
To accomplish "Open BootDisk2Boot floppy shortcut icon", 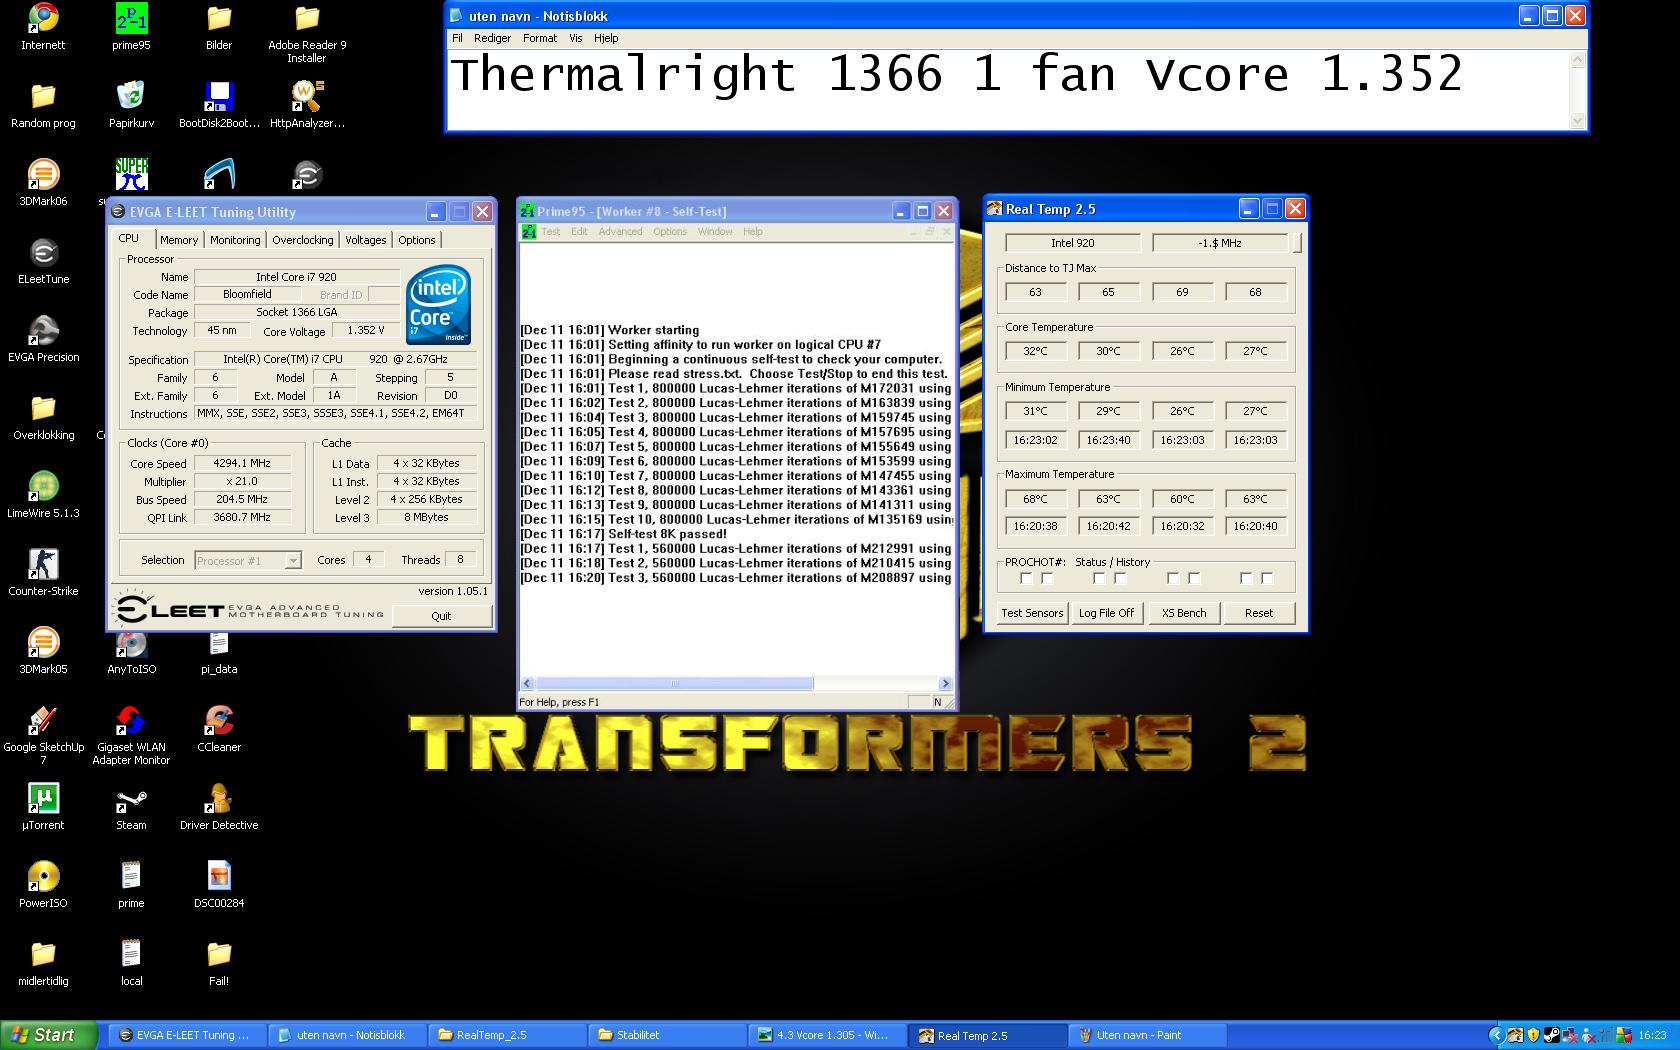I will coord(219,105).
